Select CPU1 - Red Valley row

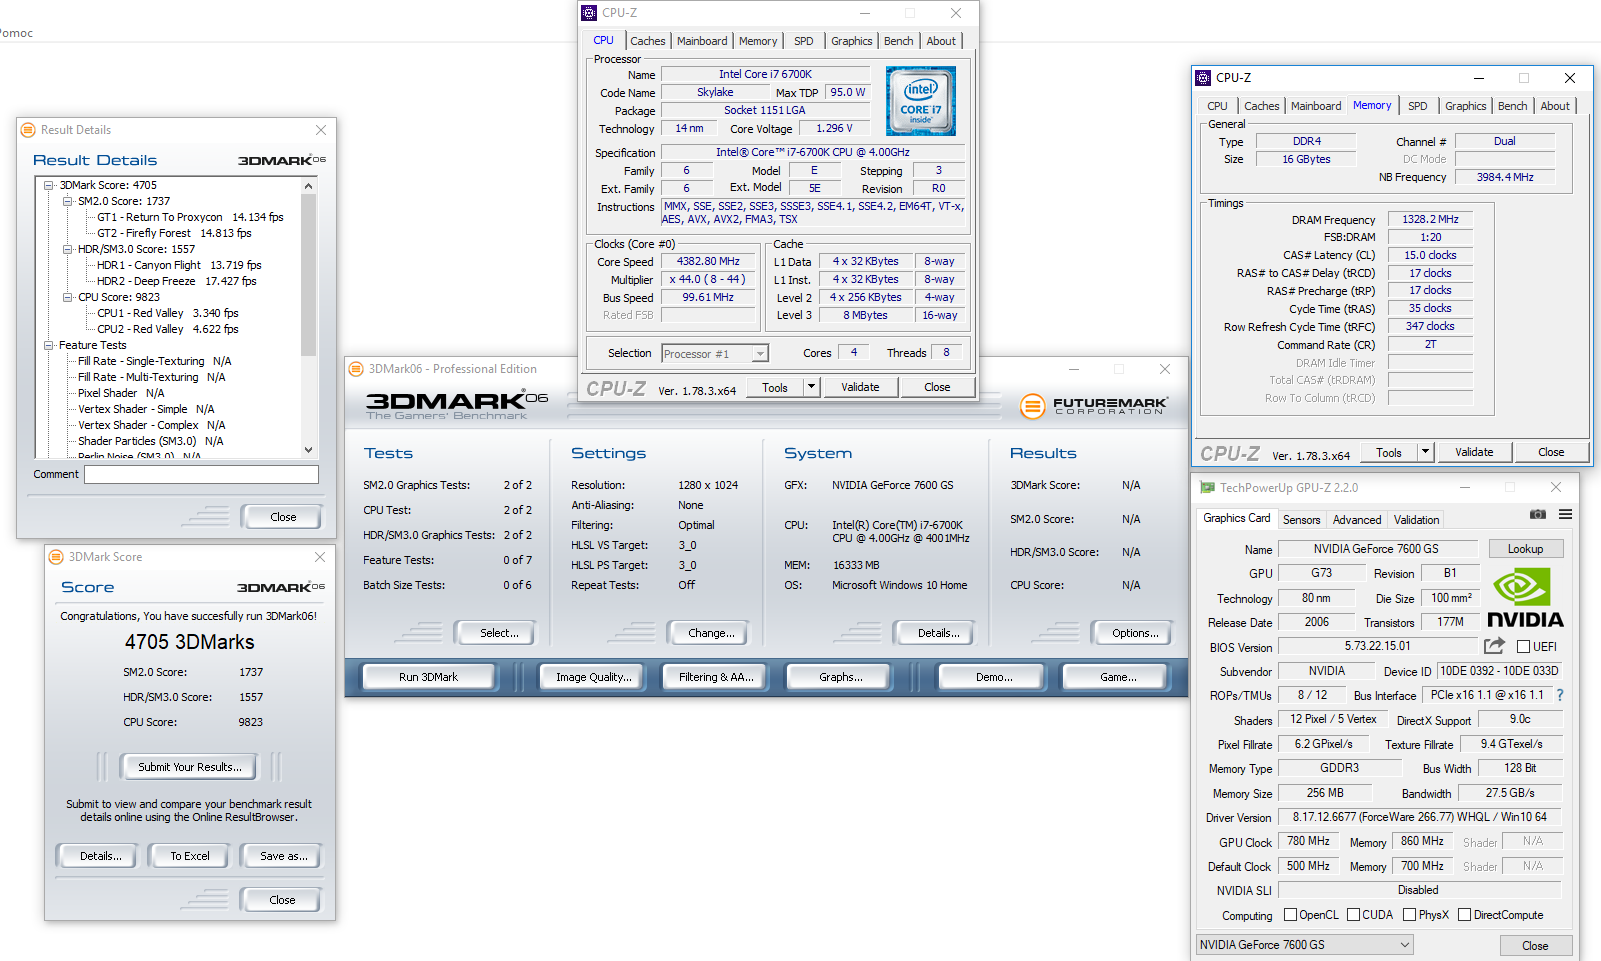click(x=168, y=313)
